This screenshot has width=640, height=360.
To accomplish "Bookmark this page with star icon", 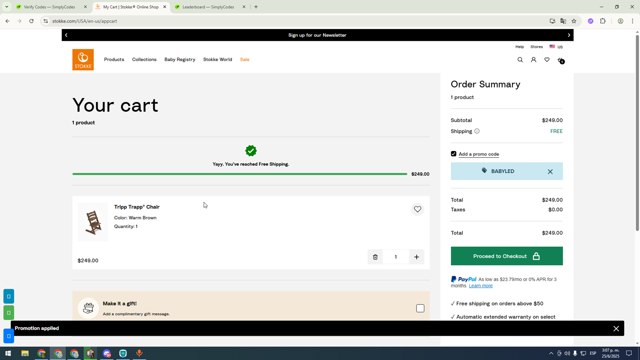I will 574,21.
